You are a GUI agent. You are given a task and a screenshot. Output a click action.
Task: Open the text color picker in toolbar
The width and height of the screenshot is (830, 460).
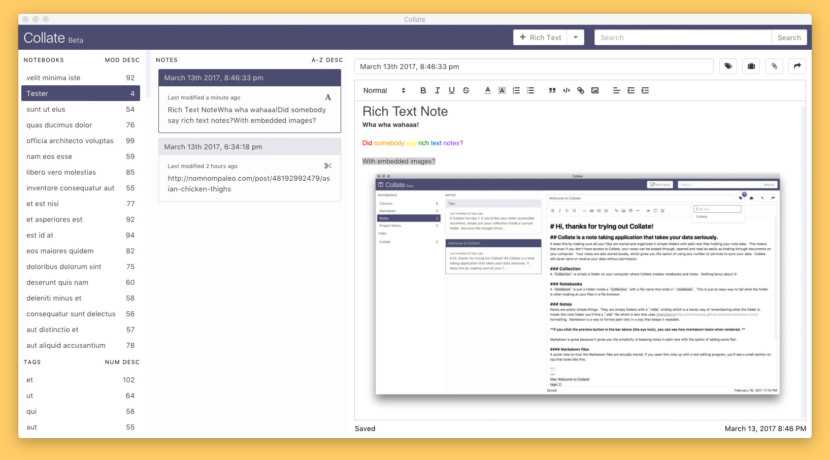click(x=488, y=90)
